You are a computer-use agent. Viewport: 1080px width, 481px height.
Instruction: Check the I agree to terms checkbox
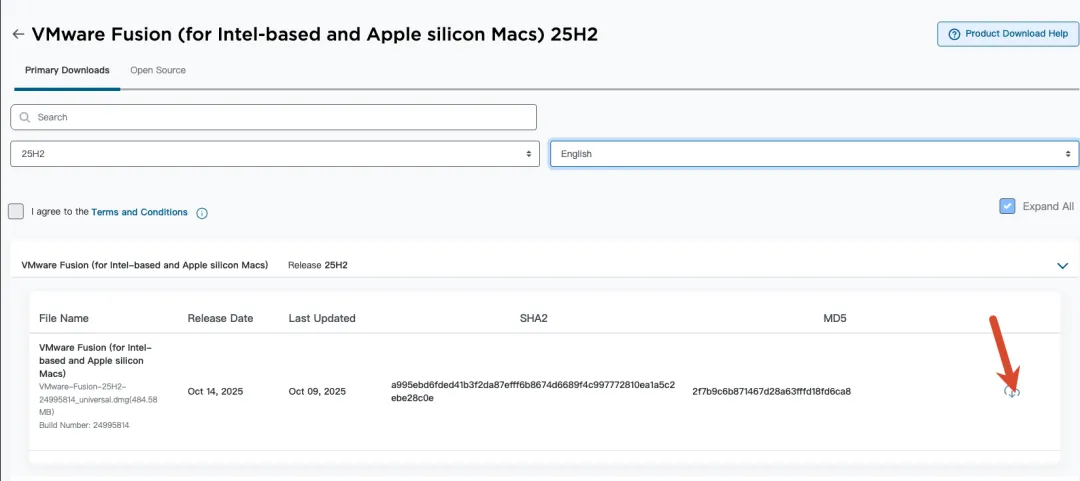point(16,212)
